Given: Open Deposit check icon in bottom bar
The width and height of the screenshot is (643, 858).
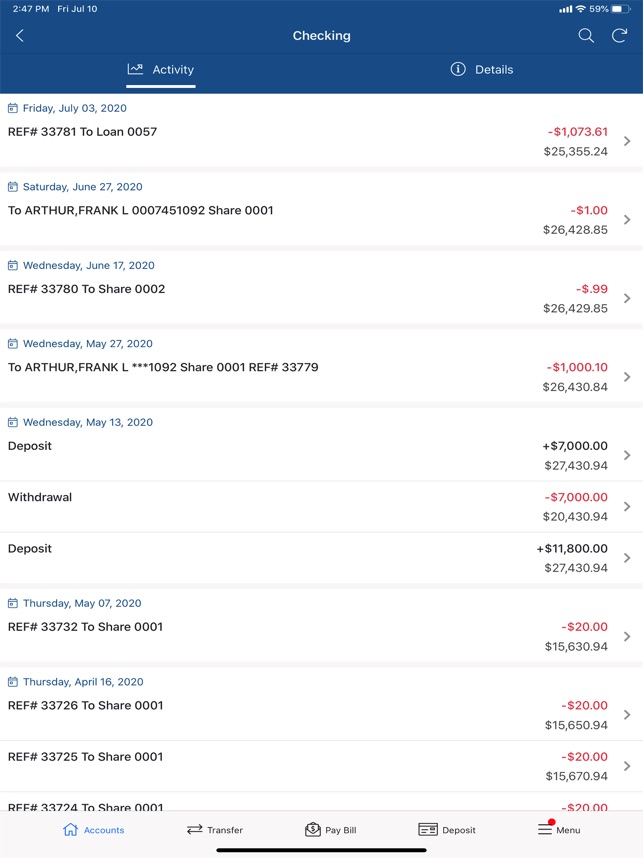Looking at the screenshot, I should 428,830.
